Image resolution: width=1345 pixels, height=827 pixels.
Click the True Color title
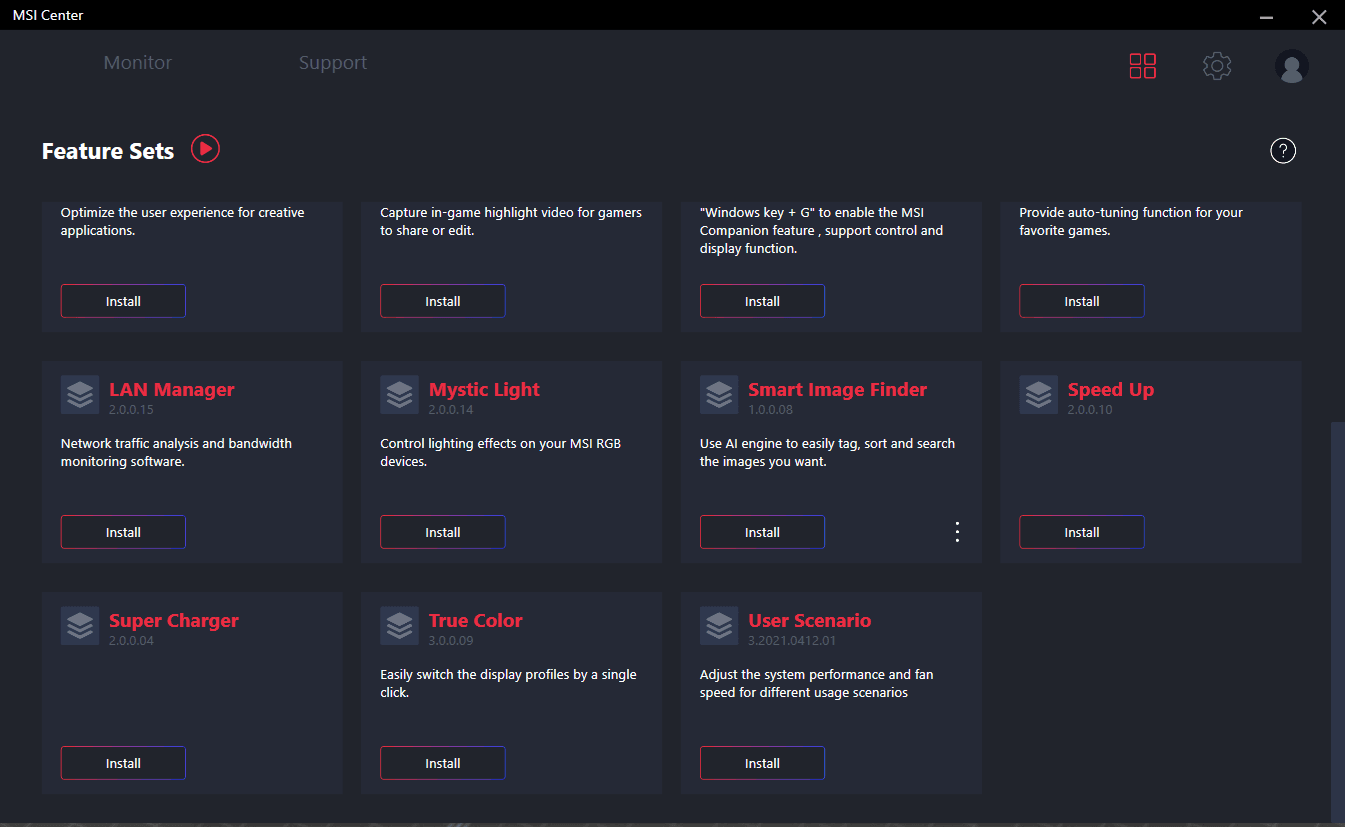click(x=476, y=621)
